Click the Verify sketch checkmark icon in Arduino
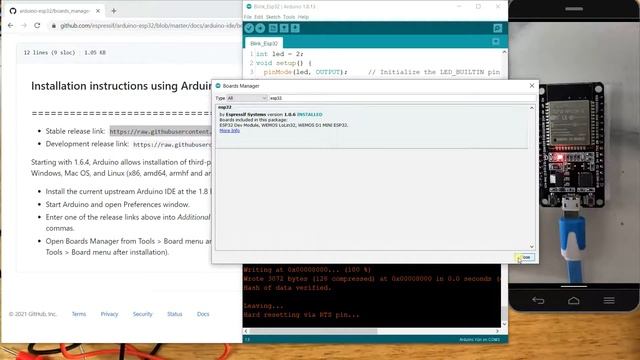 coord(249,28)
